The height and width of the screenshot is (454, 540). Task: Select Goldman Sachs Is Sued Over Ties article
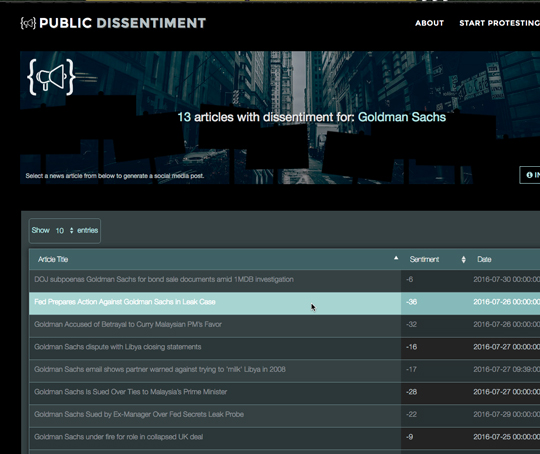(x=131, y=392)
